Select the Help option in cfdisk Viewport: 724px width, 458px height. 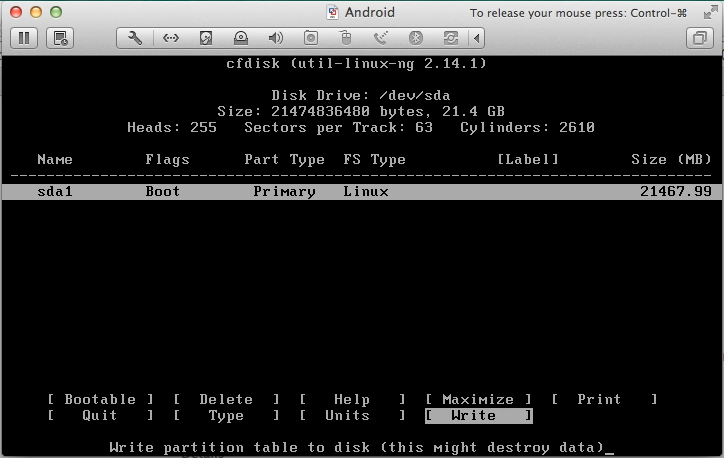[352, 399]
